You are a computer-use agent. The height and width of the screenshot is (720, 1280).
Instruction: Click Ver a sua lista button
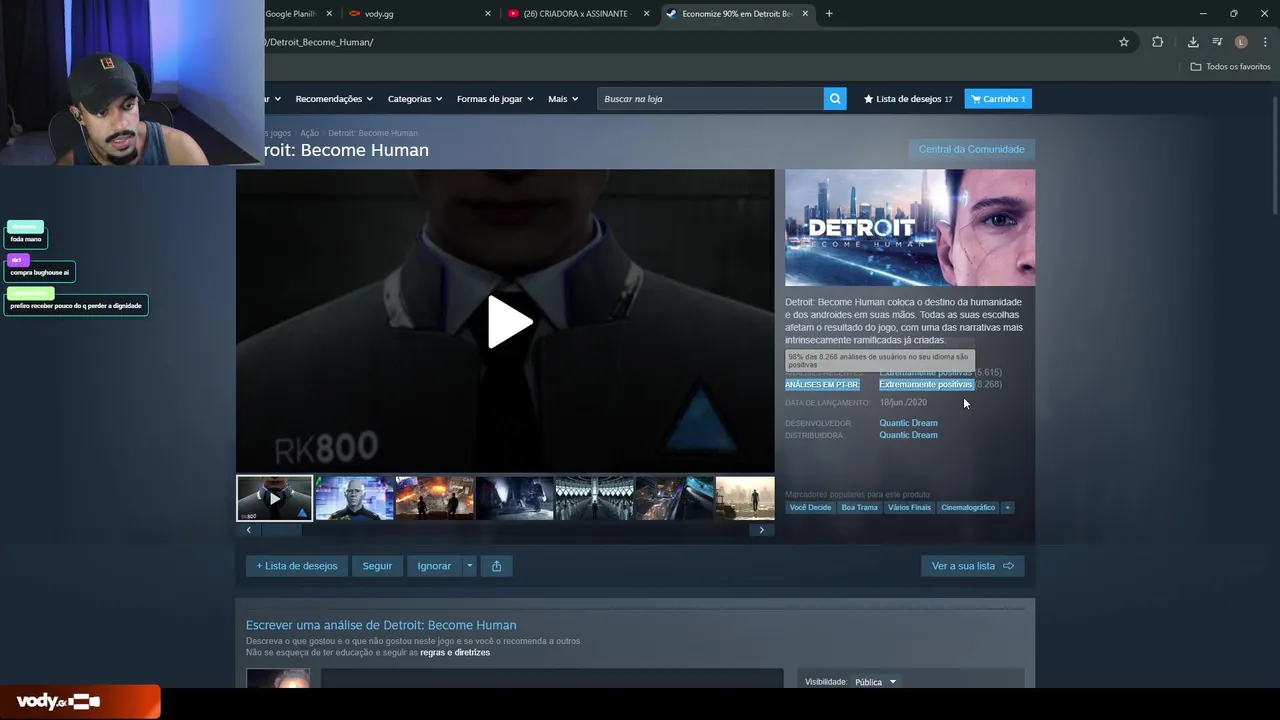click(x=972, y=566)
